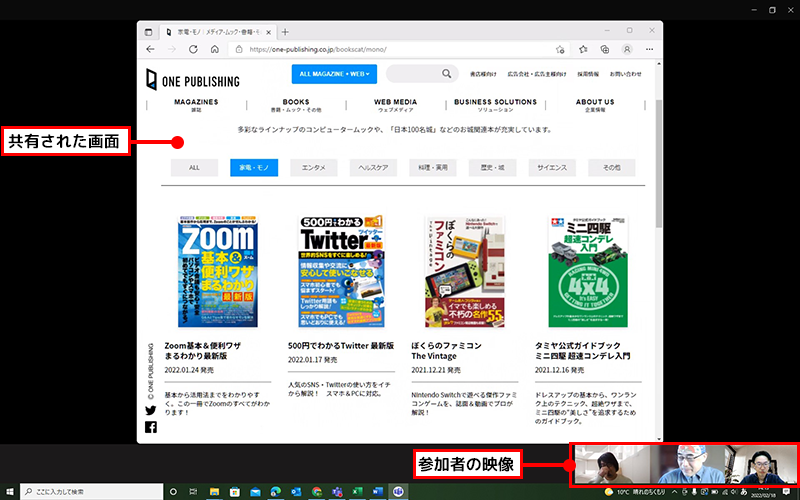Open the Collections icon in Edge
This screenshot has width=800, height=500.
(605, 49)
